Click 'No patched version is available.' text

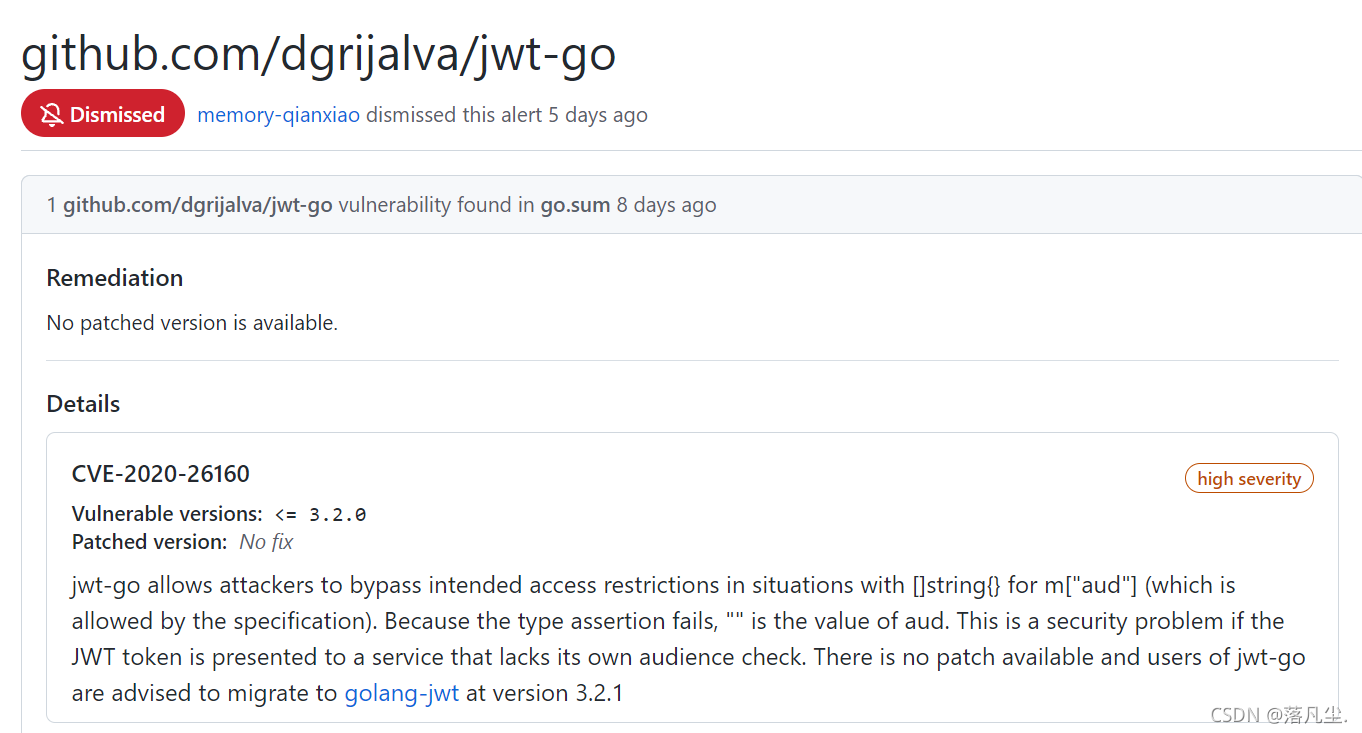pyautogui.click(x=192, y=323)
